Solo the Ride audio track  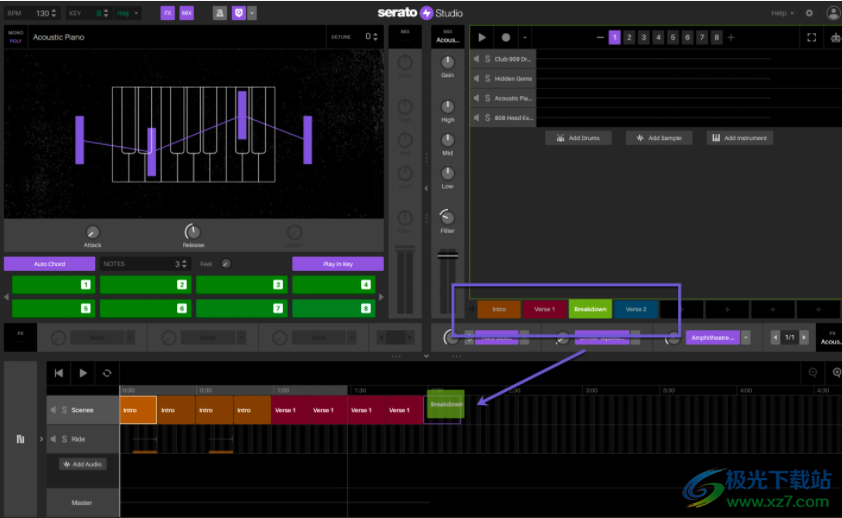pos(64,439)
